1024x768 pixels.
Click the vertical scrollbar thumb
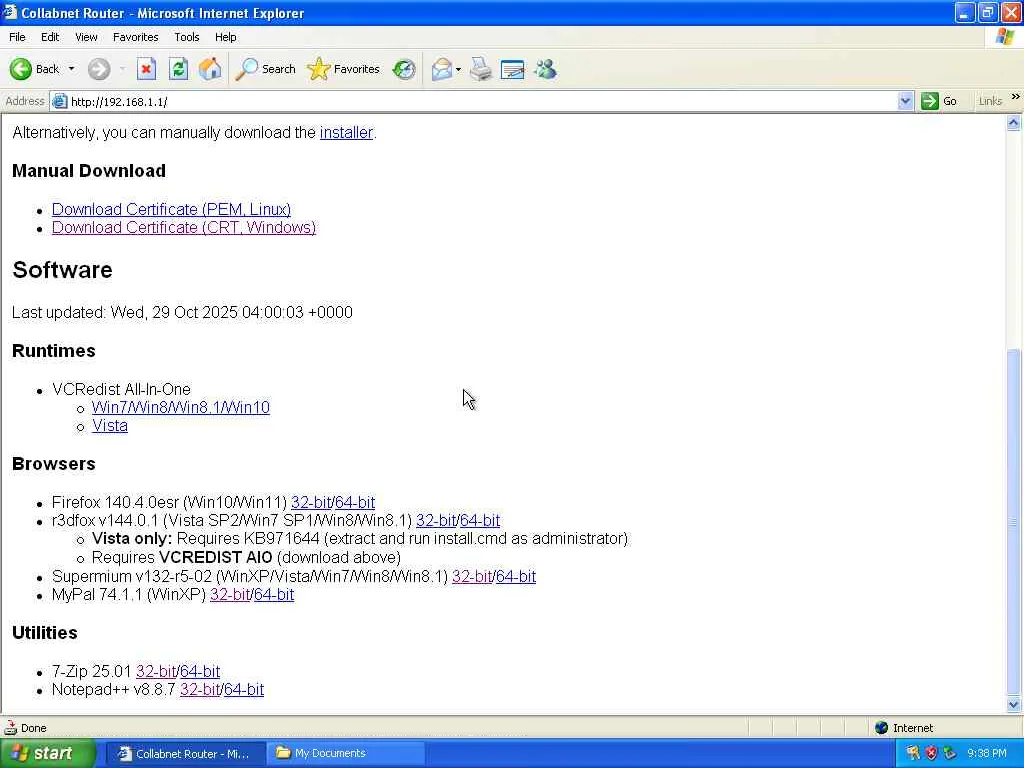[x=1014, y=522]
